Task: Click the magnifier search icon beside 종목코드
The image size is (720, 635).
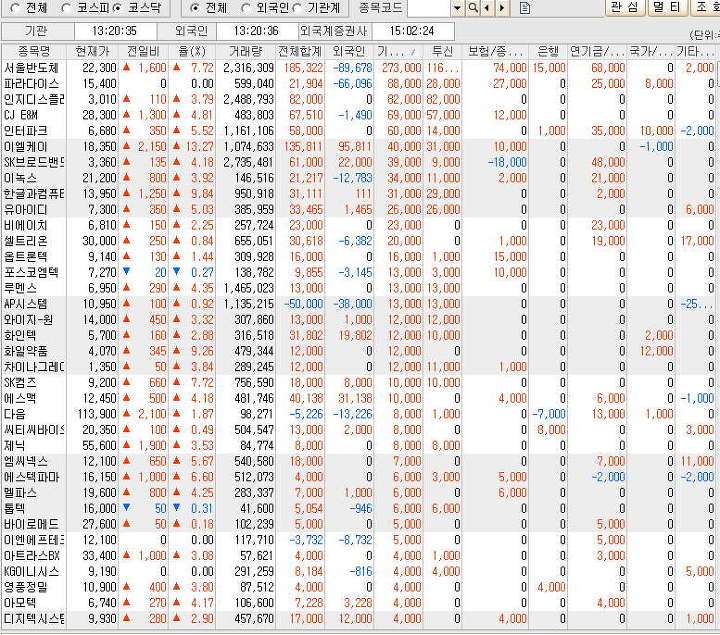Action: pos(472,8)
